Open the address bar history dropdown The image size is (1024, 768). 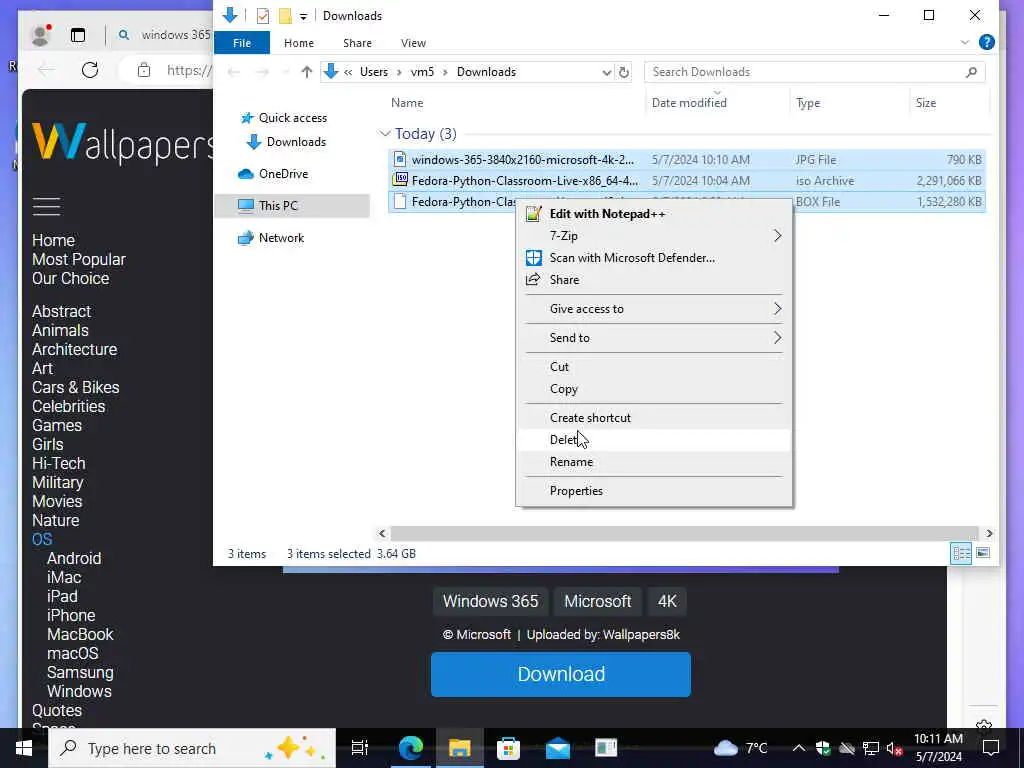click(x=606, y=72)
